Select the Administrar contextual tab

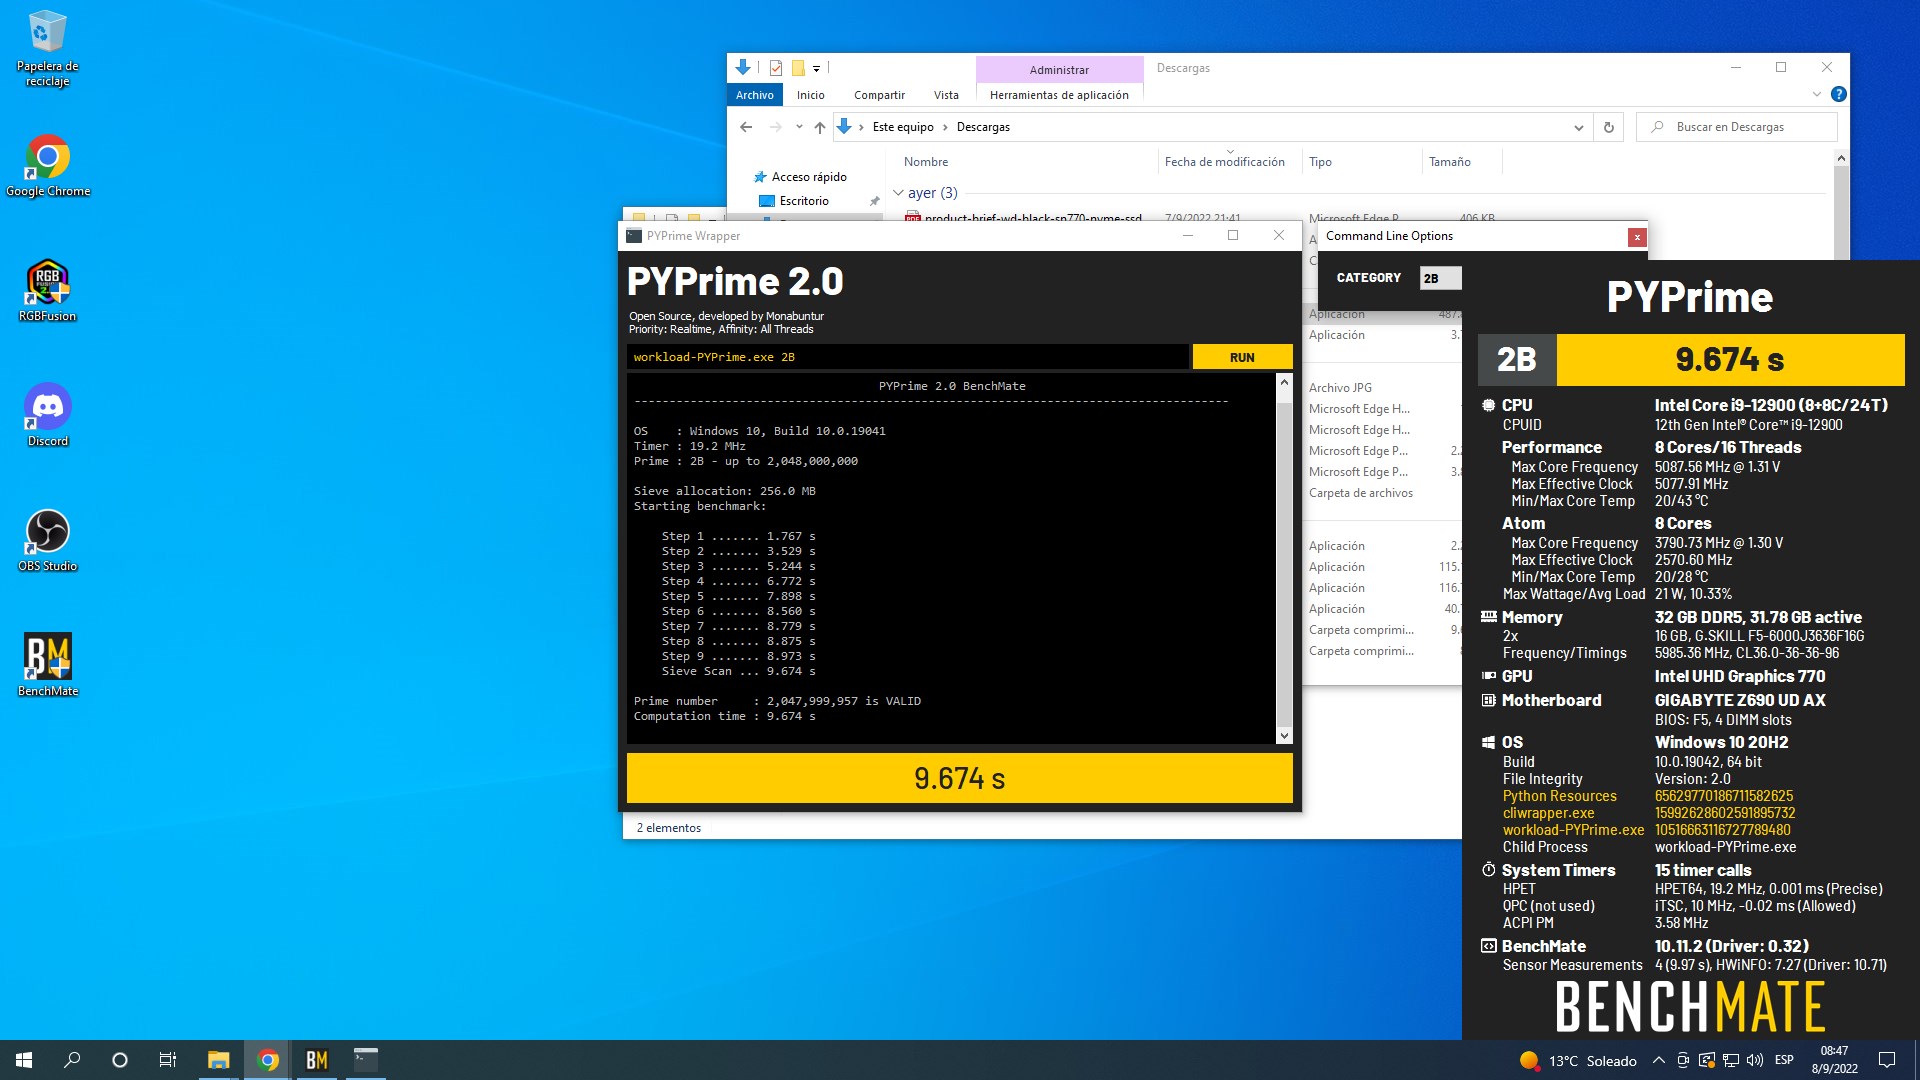[1059, 70]
